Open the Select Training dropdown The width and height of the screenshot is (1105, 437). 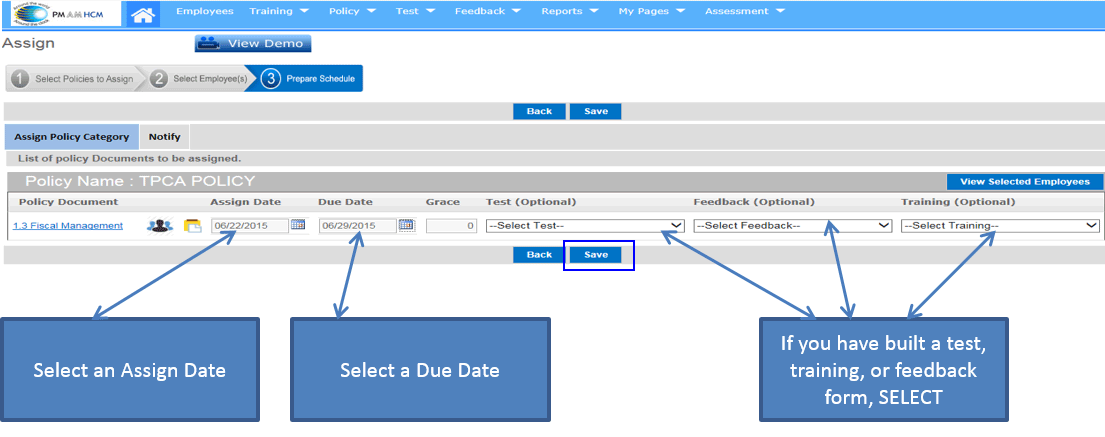[999, 226]
